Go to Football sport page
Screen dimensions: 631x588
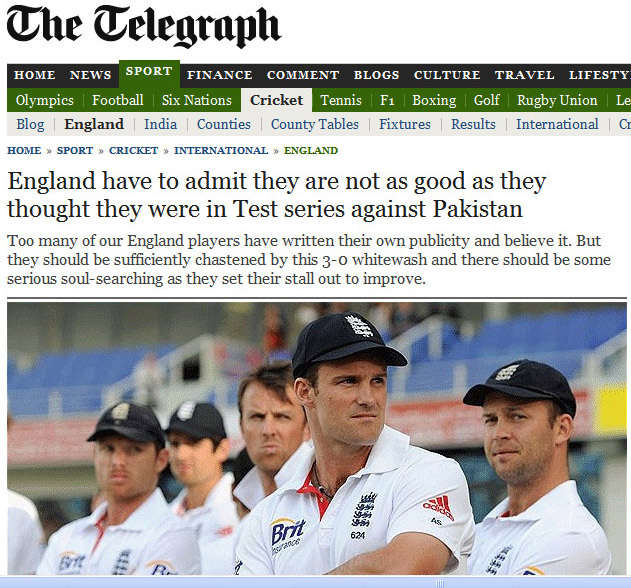tap(118, 100)
